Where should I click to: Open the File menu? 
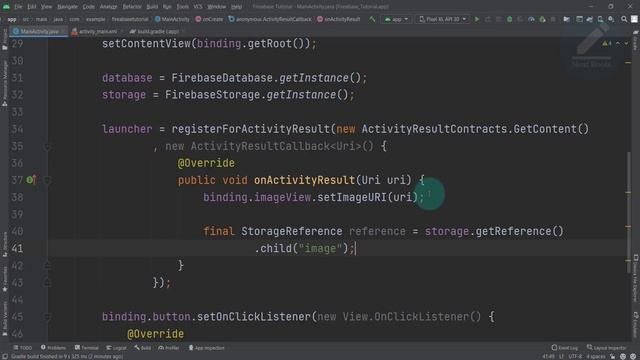pyautogui.click(x=18, y=7)
